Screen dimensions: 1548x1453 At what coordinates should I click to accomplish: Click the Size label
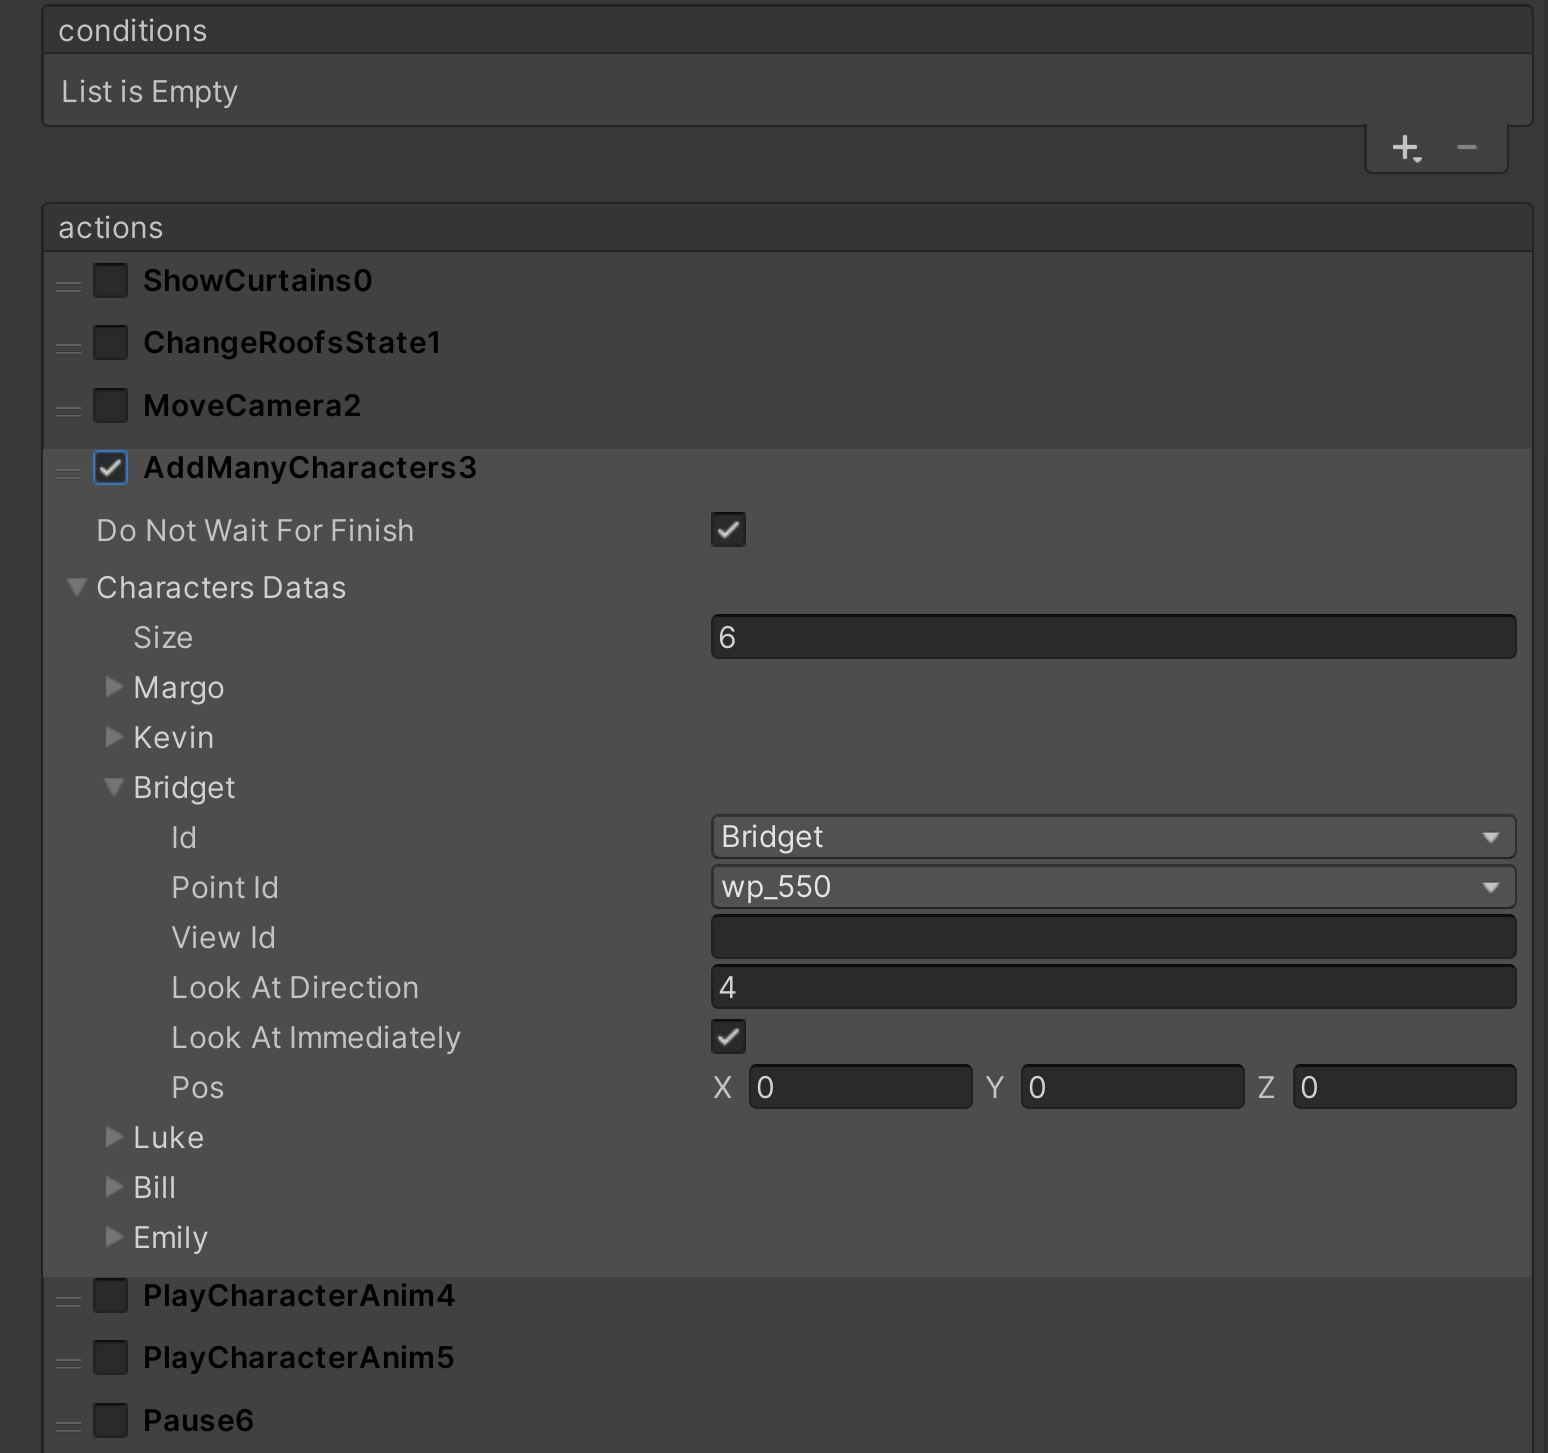[163, 638]
